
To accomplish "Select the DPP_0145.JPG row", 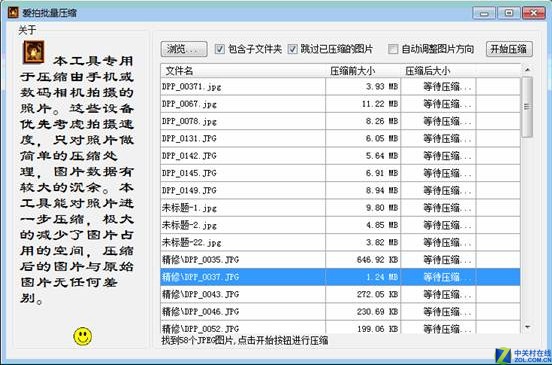I will coord(340,173).
